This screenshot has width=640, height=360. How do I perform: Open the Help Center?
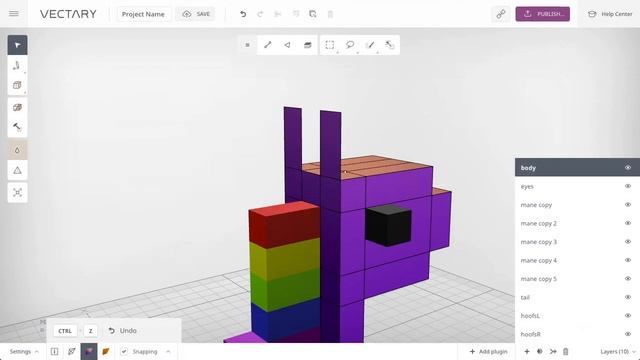pyautogui.click(x=610, y=14)
